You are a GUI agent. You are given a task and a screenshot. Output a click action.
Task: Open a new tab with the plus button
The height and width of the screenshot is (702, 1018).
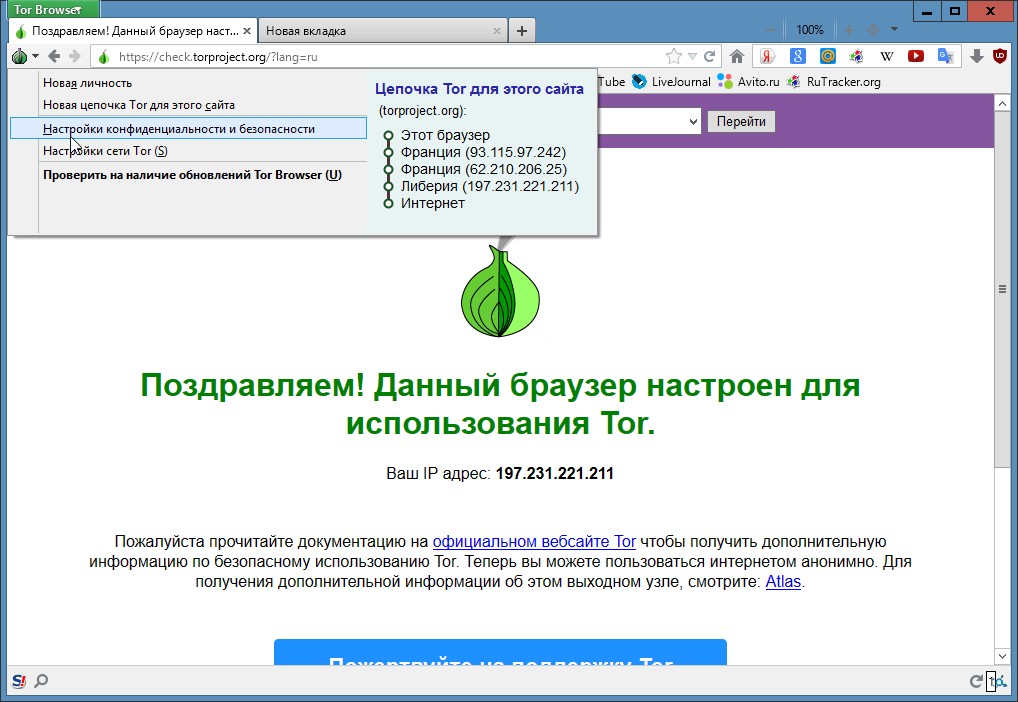click(521, 31)
